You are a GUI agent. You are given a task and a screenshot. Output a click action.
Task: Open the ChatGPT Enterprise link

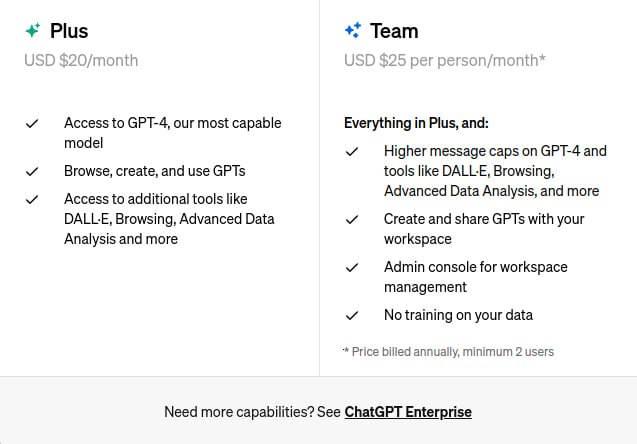408,412
